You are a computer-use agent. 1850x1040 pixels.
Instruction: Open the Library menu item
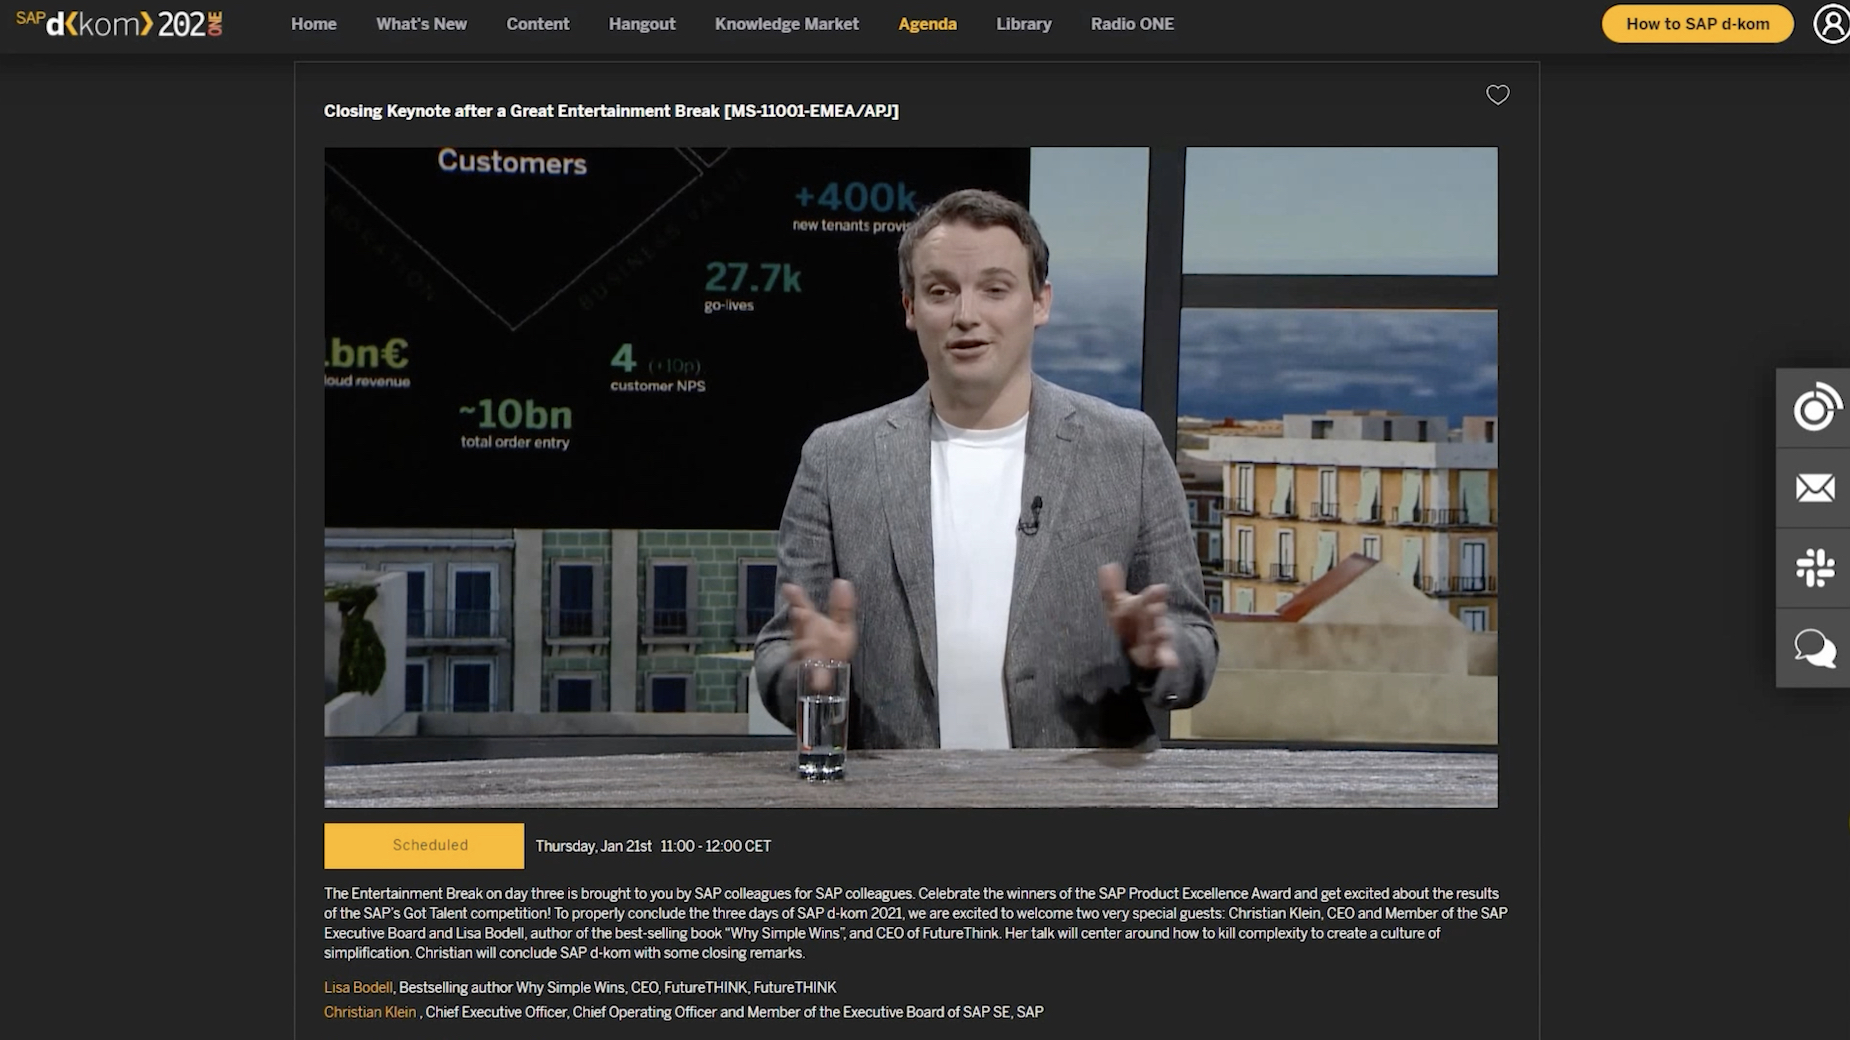[1023, 24]
